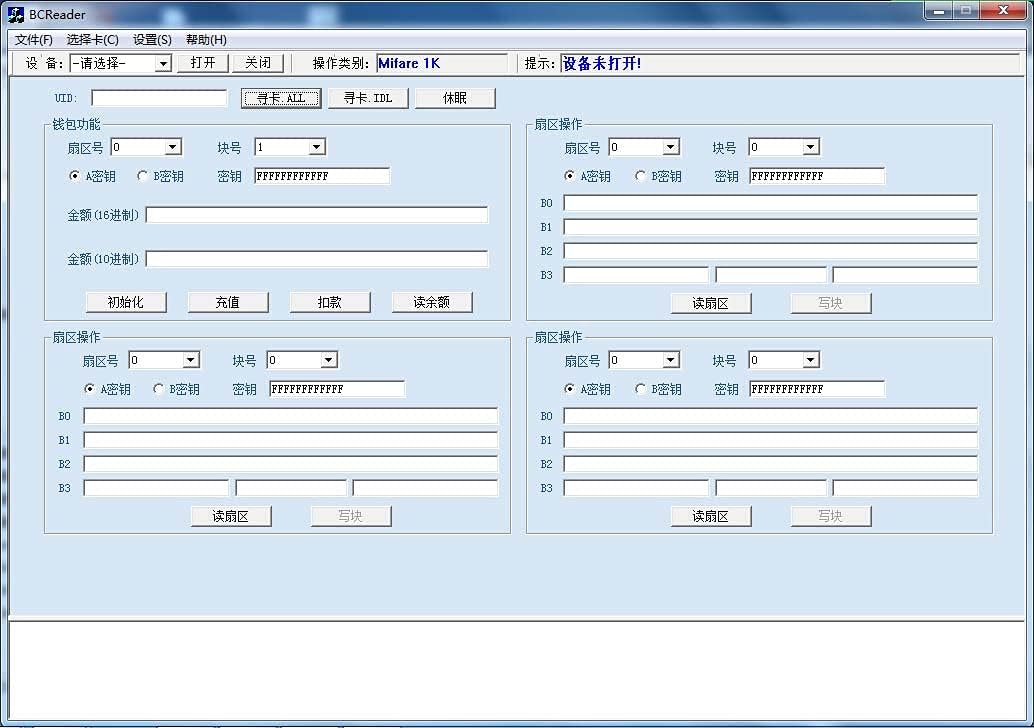Open the 帮助(H) menu

pyautogui.click(x=206, y=40)
